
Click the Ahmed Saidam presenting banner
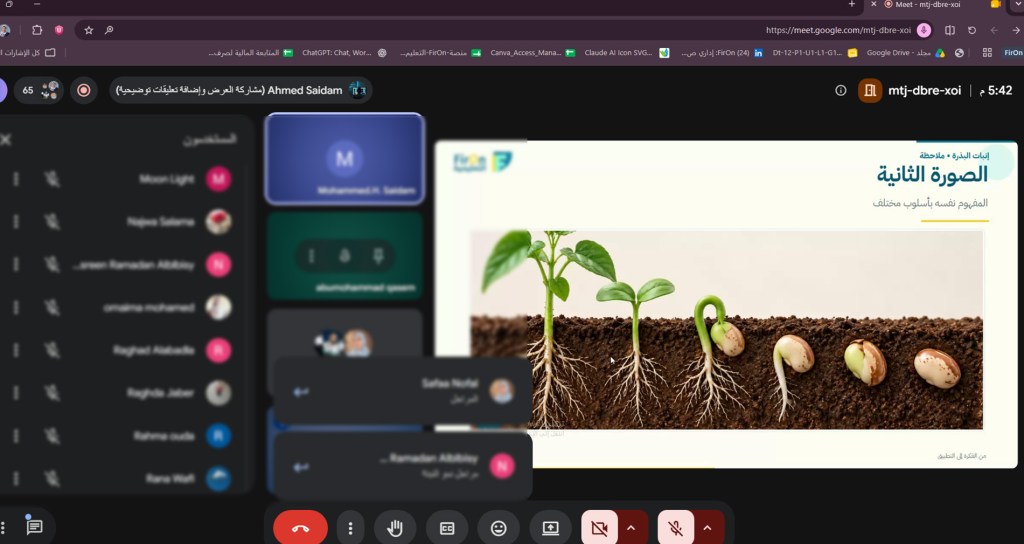[241, 90]
